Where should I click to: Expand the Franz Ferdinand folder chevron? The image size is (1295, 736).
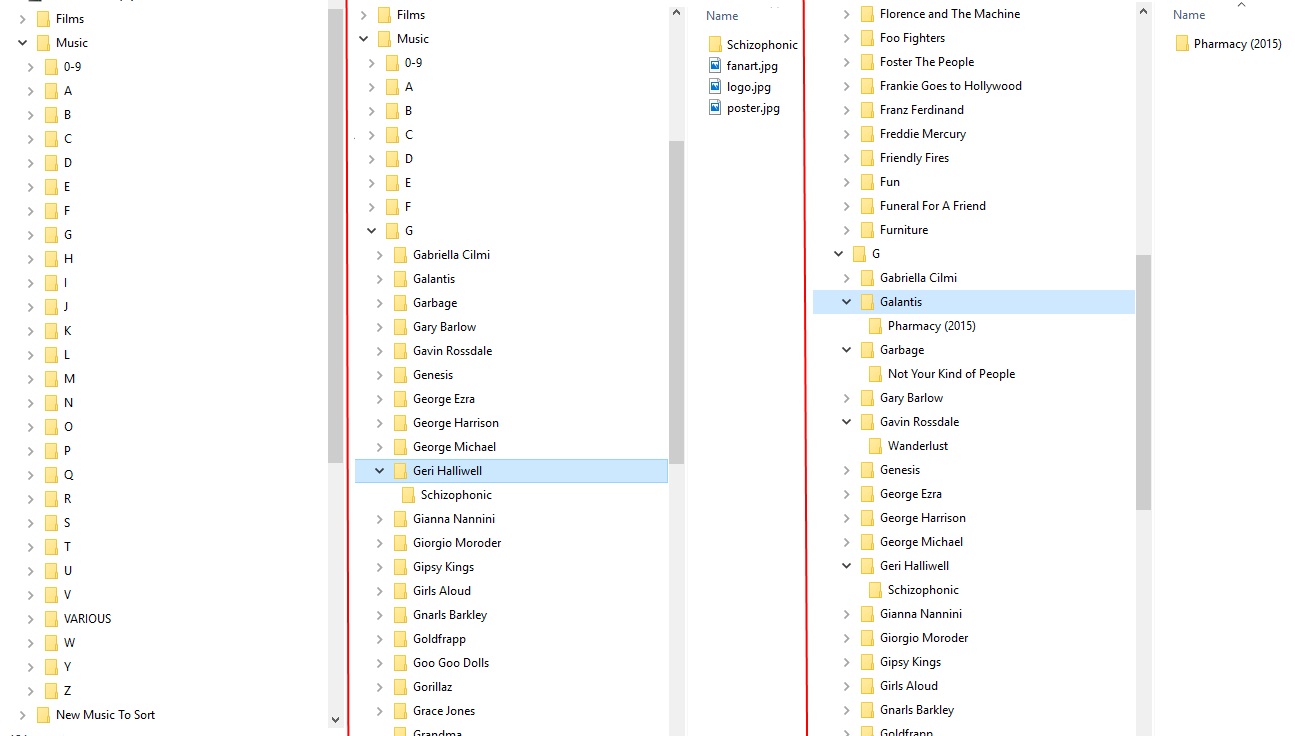[x=846, y=110]
